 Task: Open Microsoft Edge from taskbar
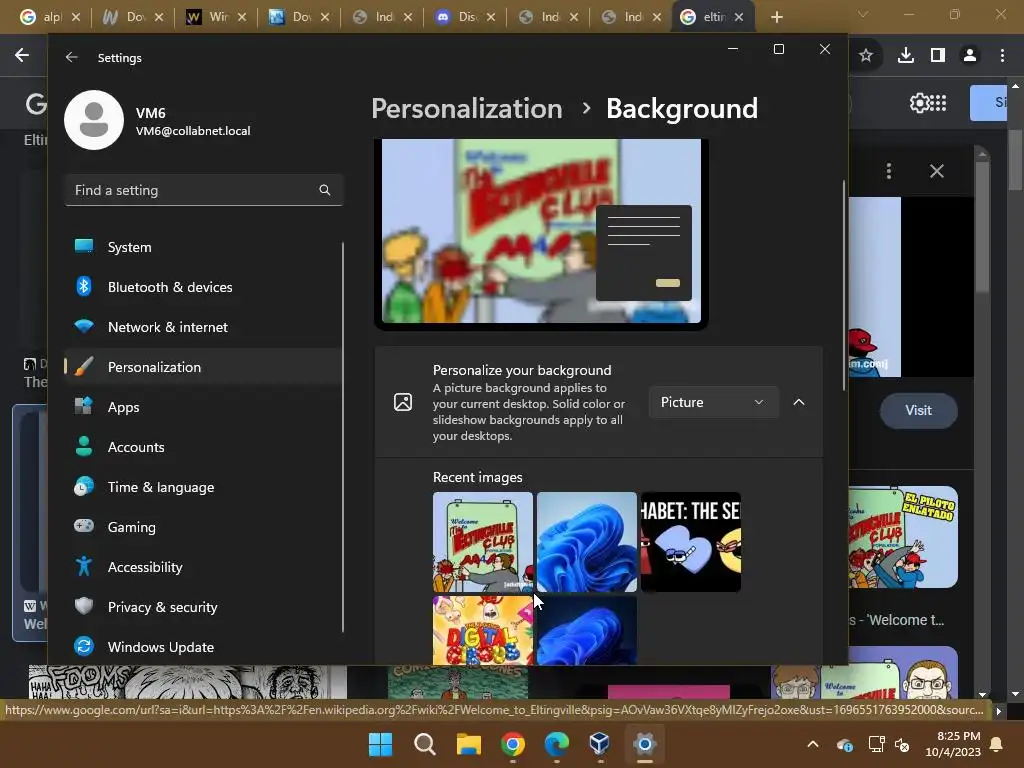coord(556,744)
